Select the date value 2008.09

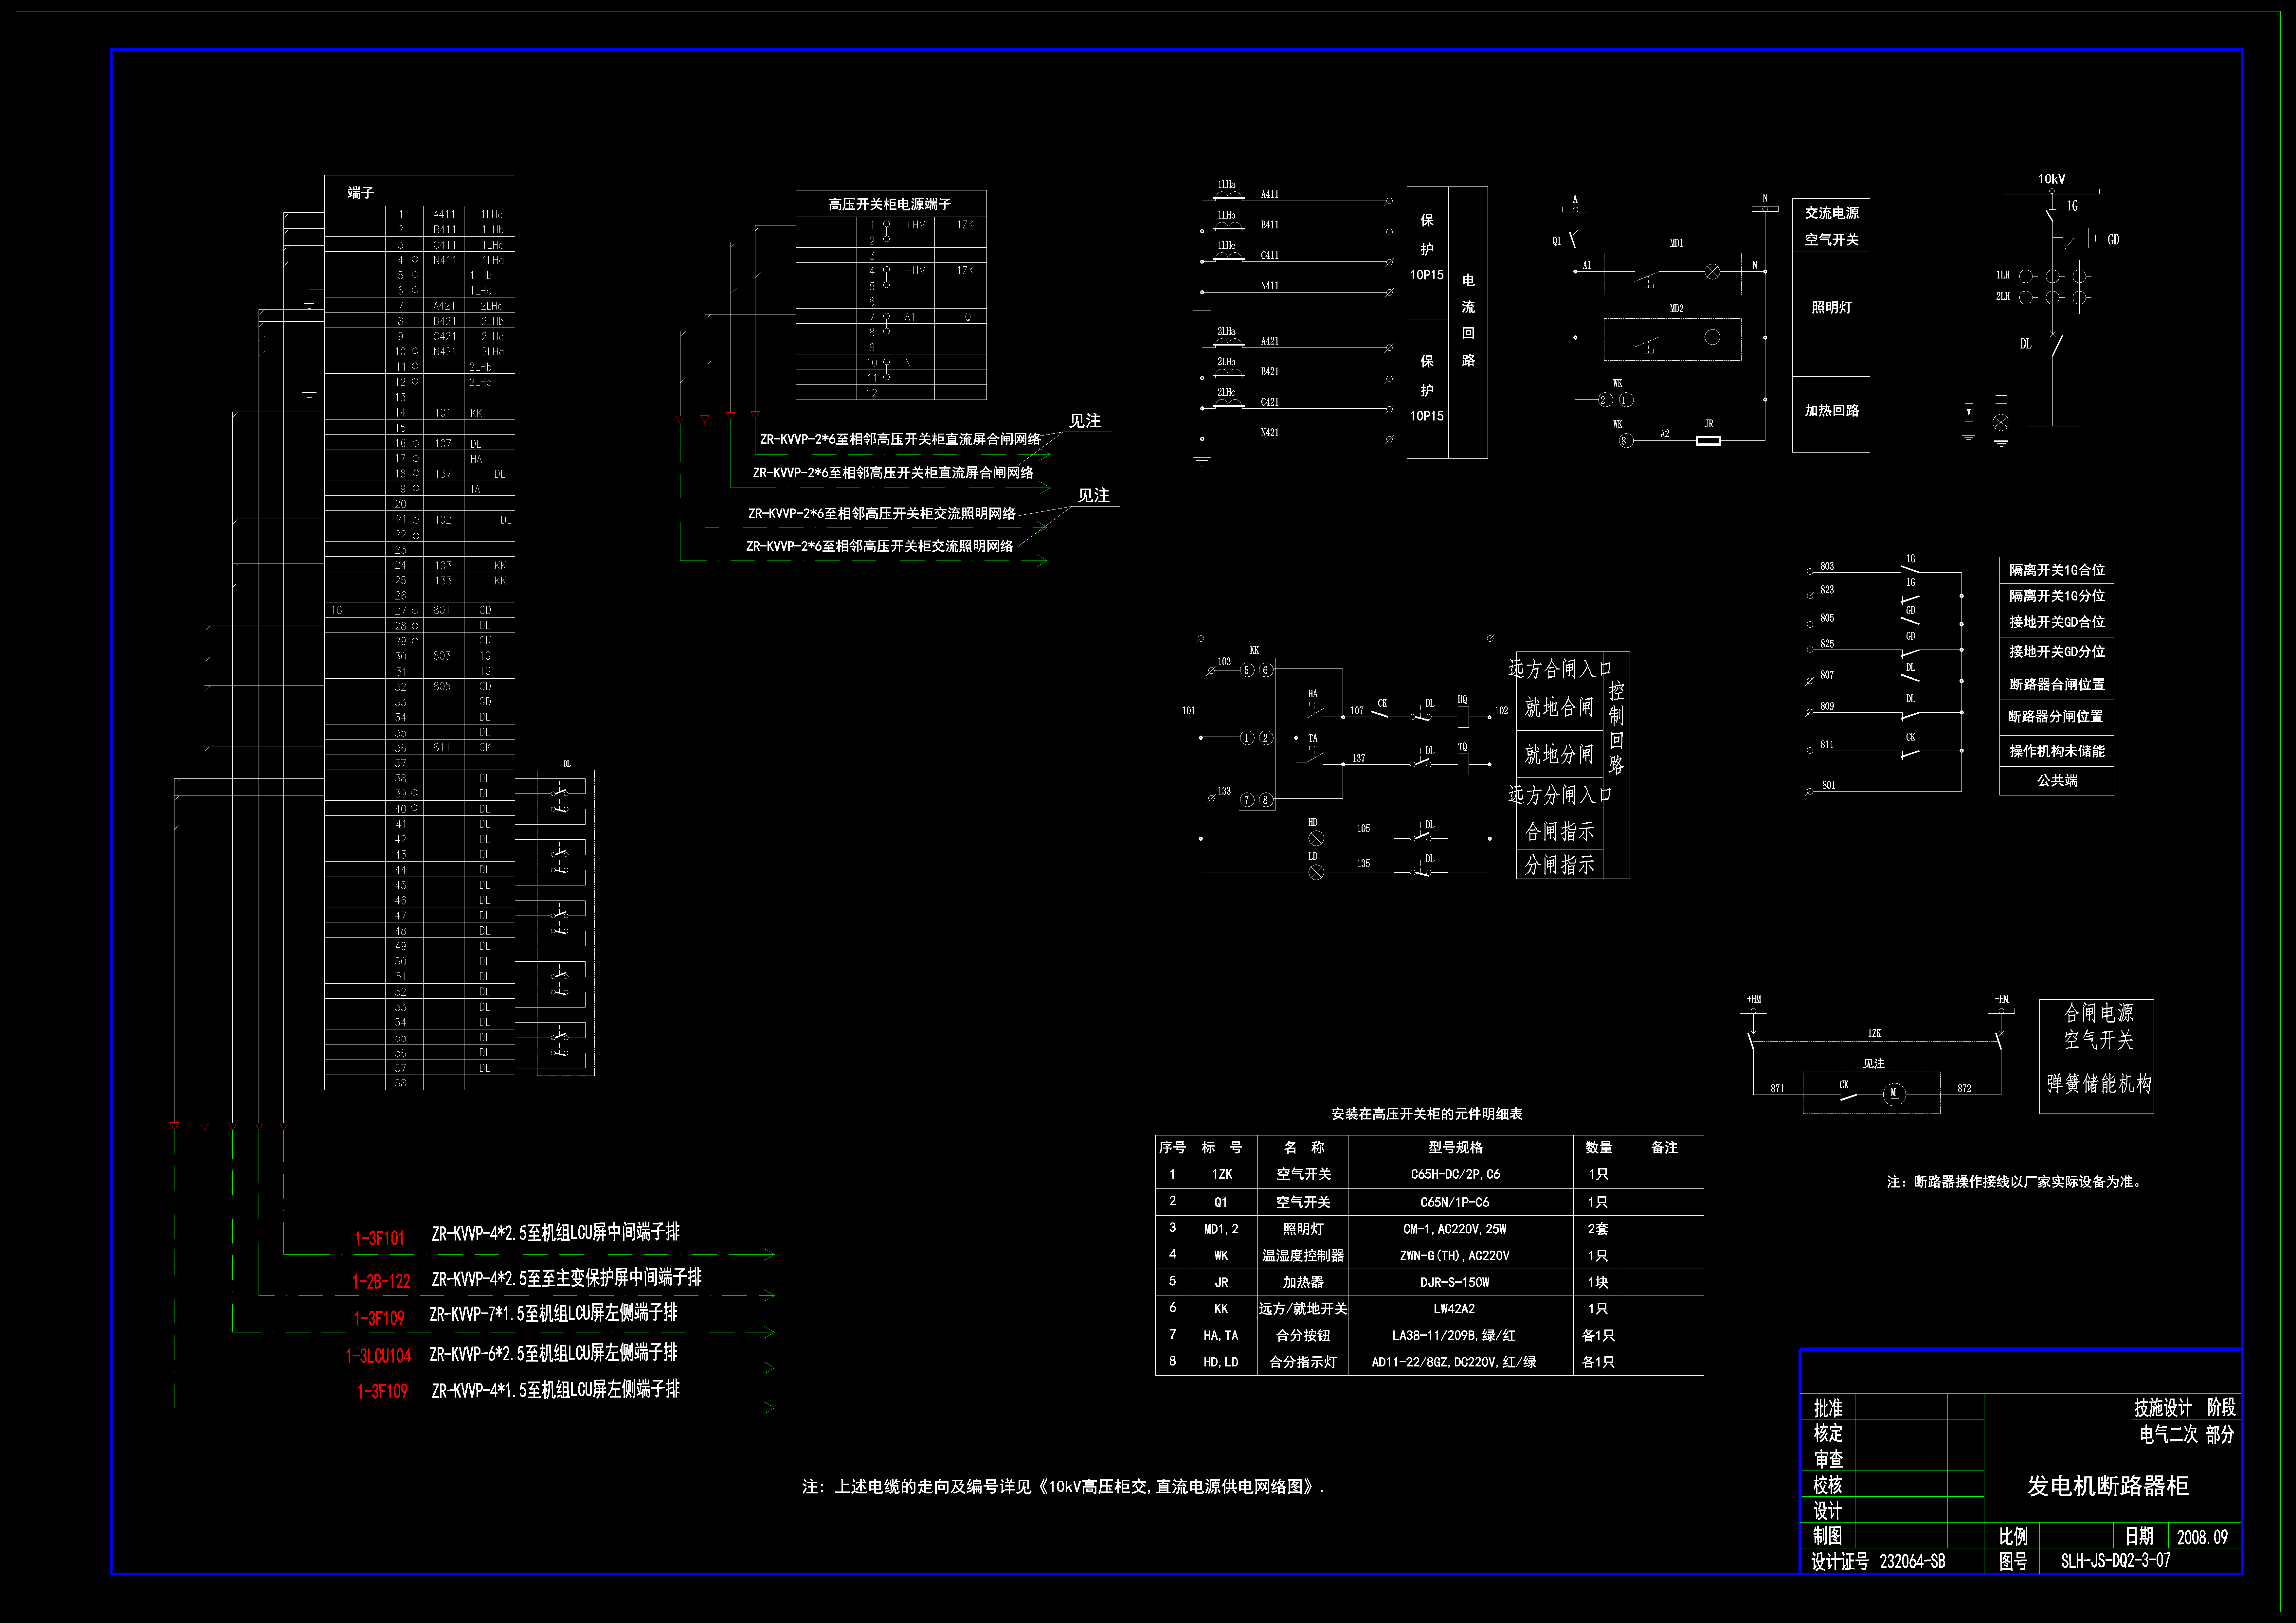point(2202,1537)
